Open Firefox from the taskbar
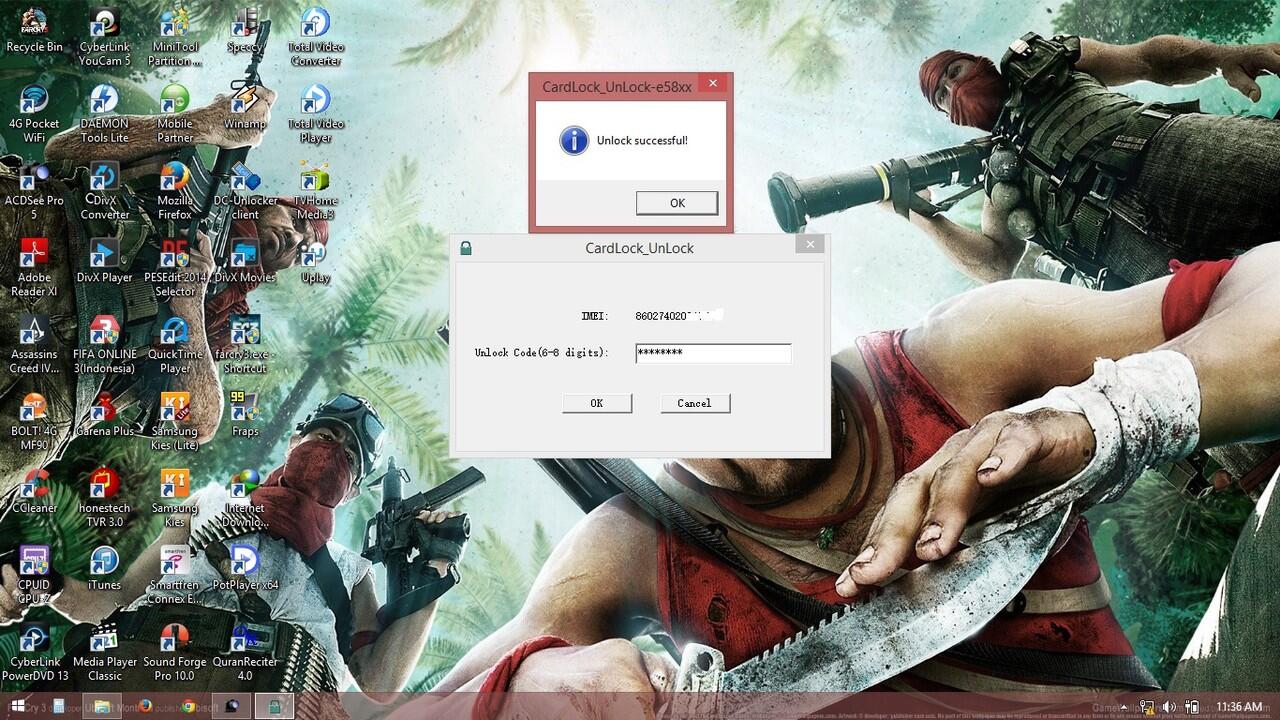Image resolution: width=1280 pixels, height=720 pixels. [146, 706]
